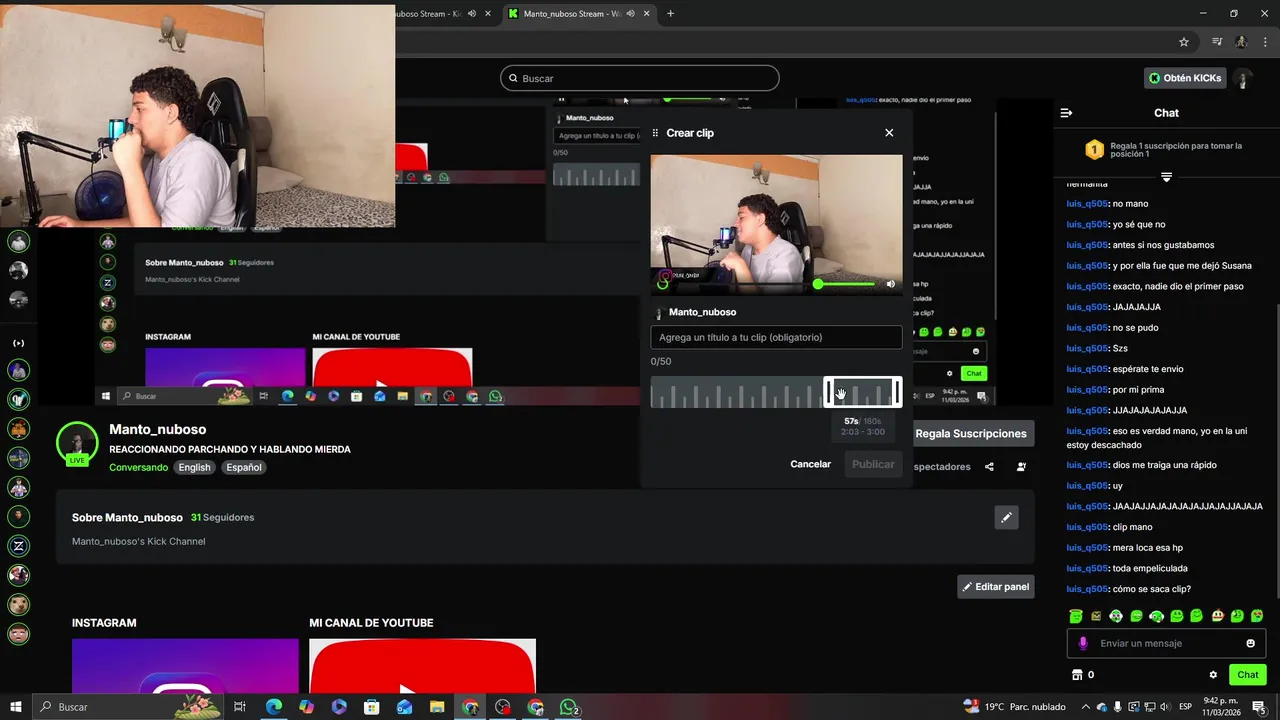Select the first angel halo emote

pyautogui.click(x=1075, y=616)
